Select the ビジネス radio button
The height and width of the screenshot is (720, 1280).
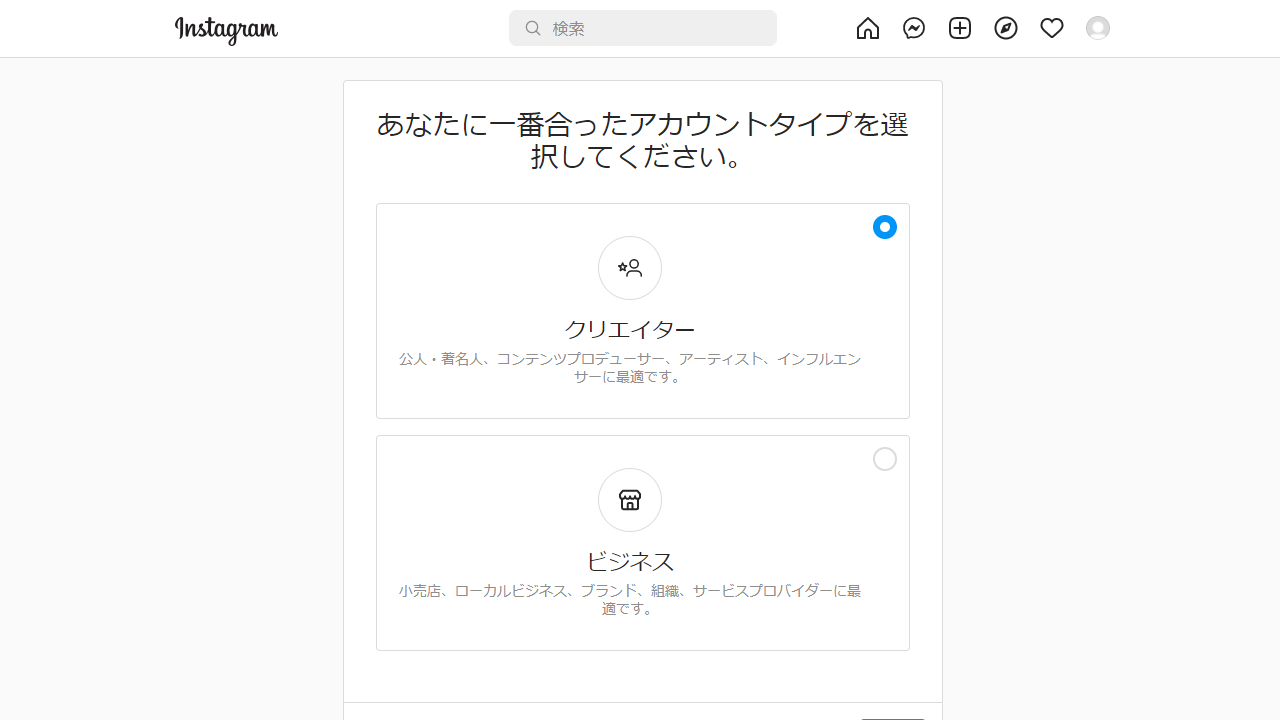point(884,459)
